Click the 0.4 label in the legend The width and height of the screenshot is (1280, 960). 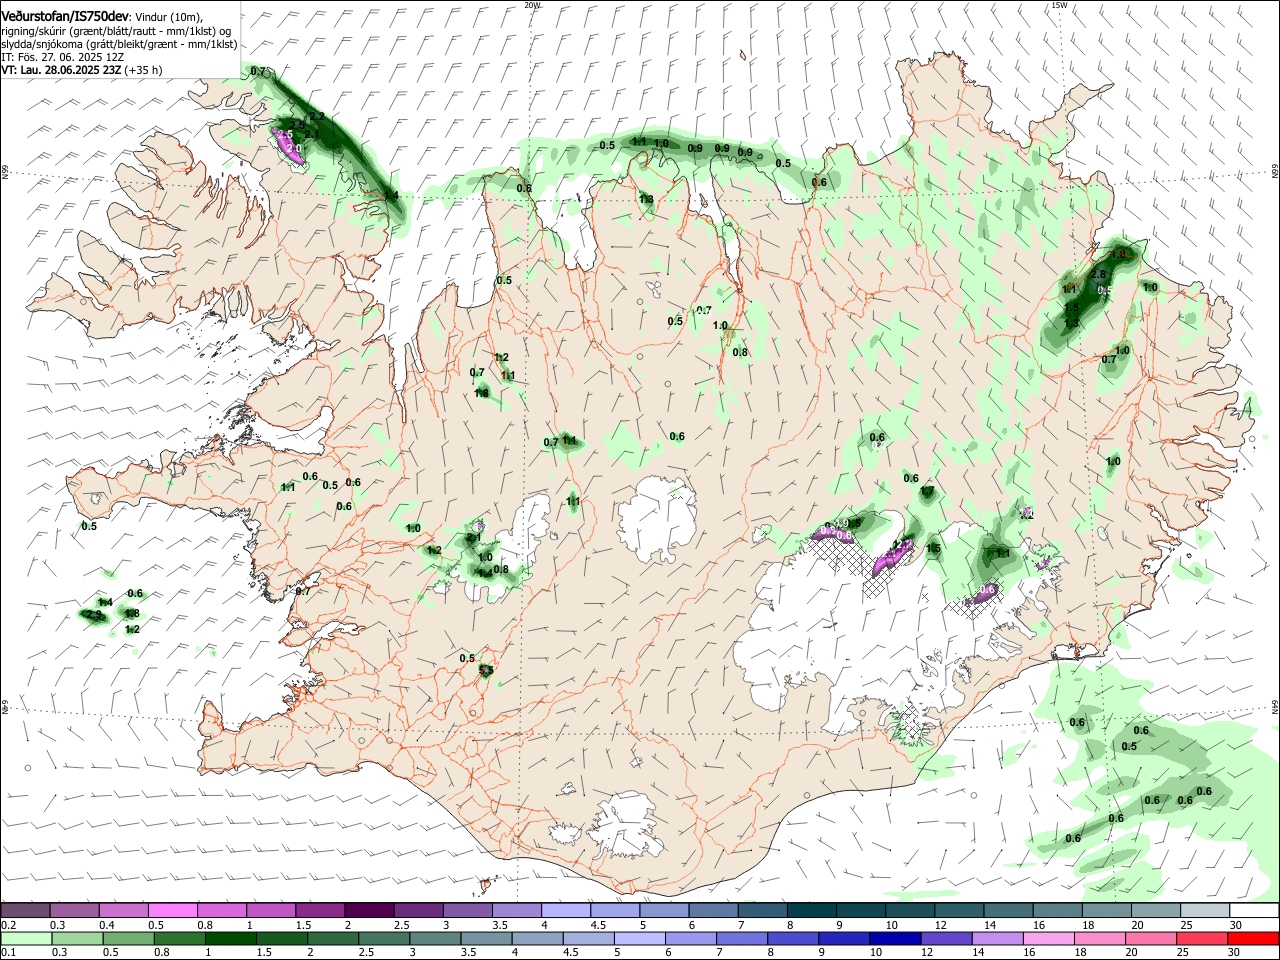(x=107, y=925)
